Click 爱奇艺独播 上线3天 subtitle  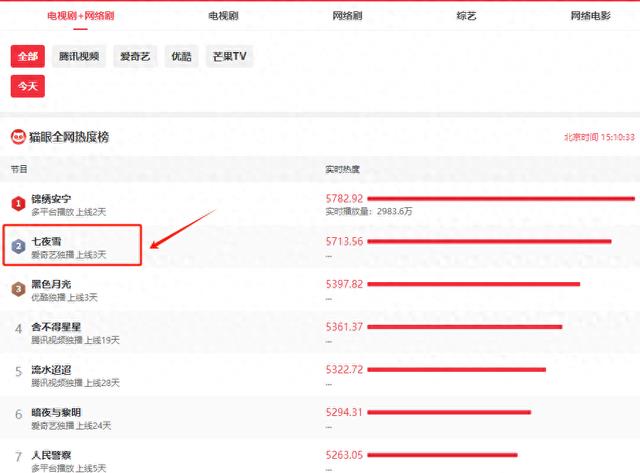point(69,255)
